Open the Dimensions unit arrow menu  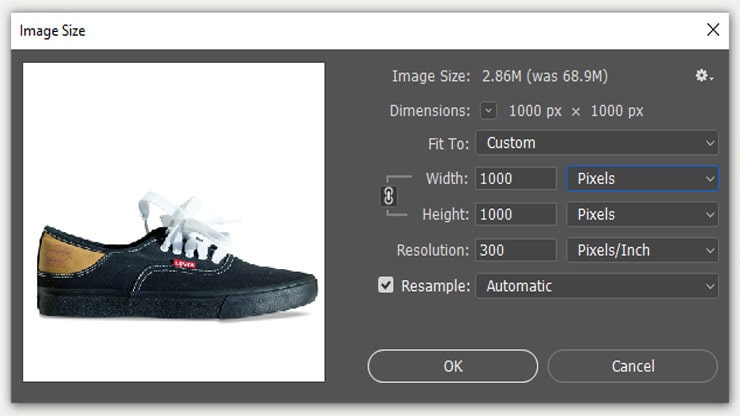488,111
